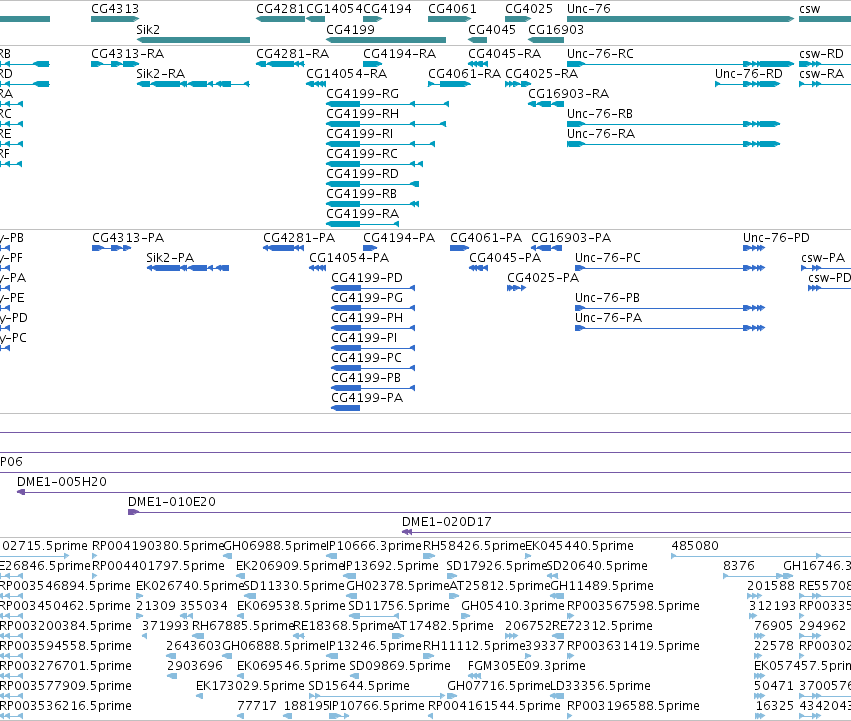
Task: Click the Unc-76 gene label
Action: pyautogui.click(x=589, y=9)
